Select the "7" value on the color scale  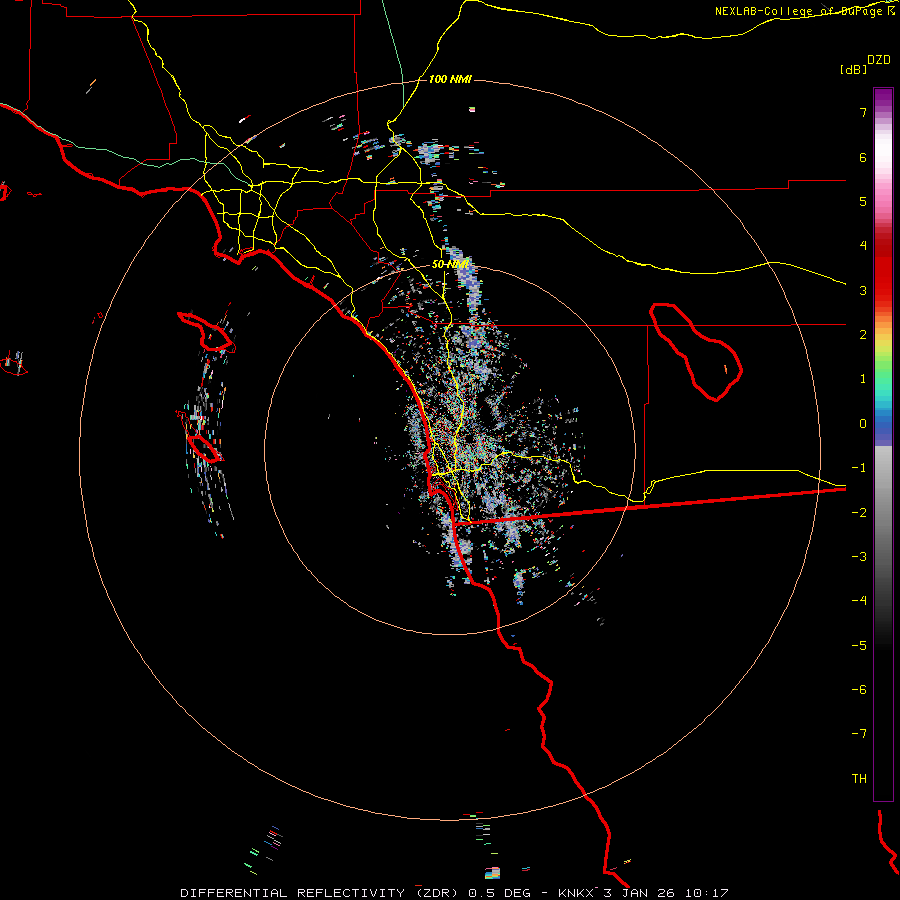click(863, 112)
